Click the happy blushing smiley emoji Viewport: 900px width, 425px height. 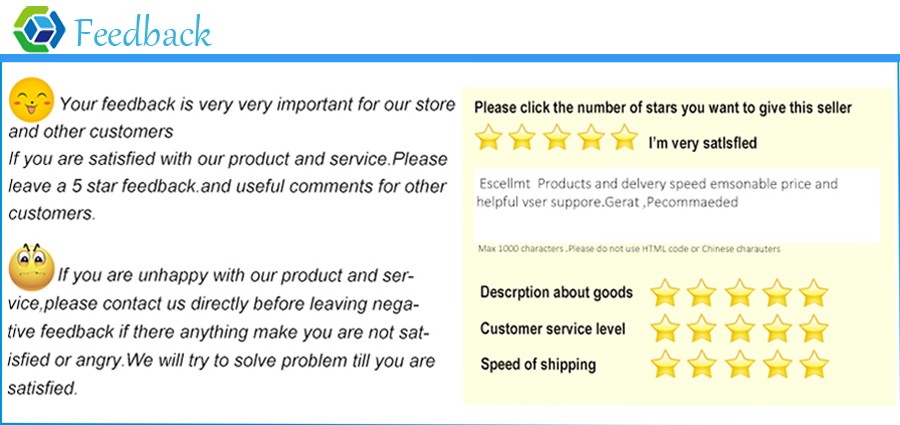30,99
